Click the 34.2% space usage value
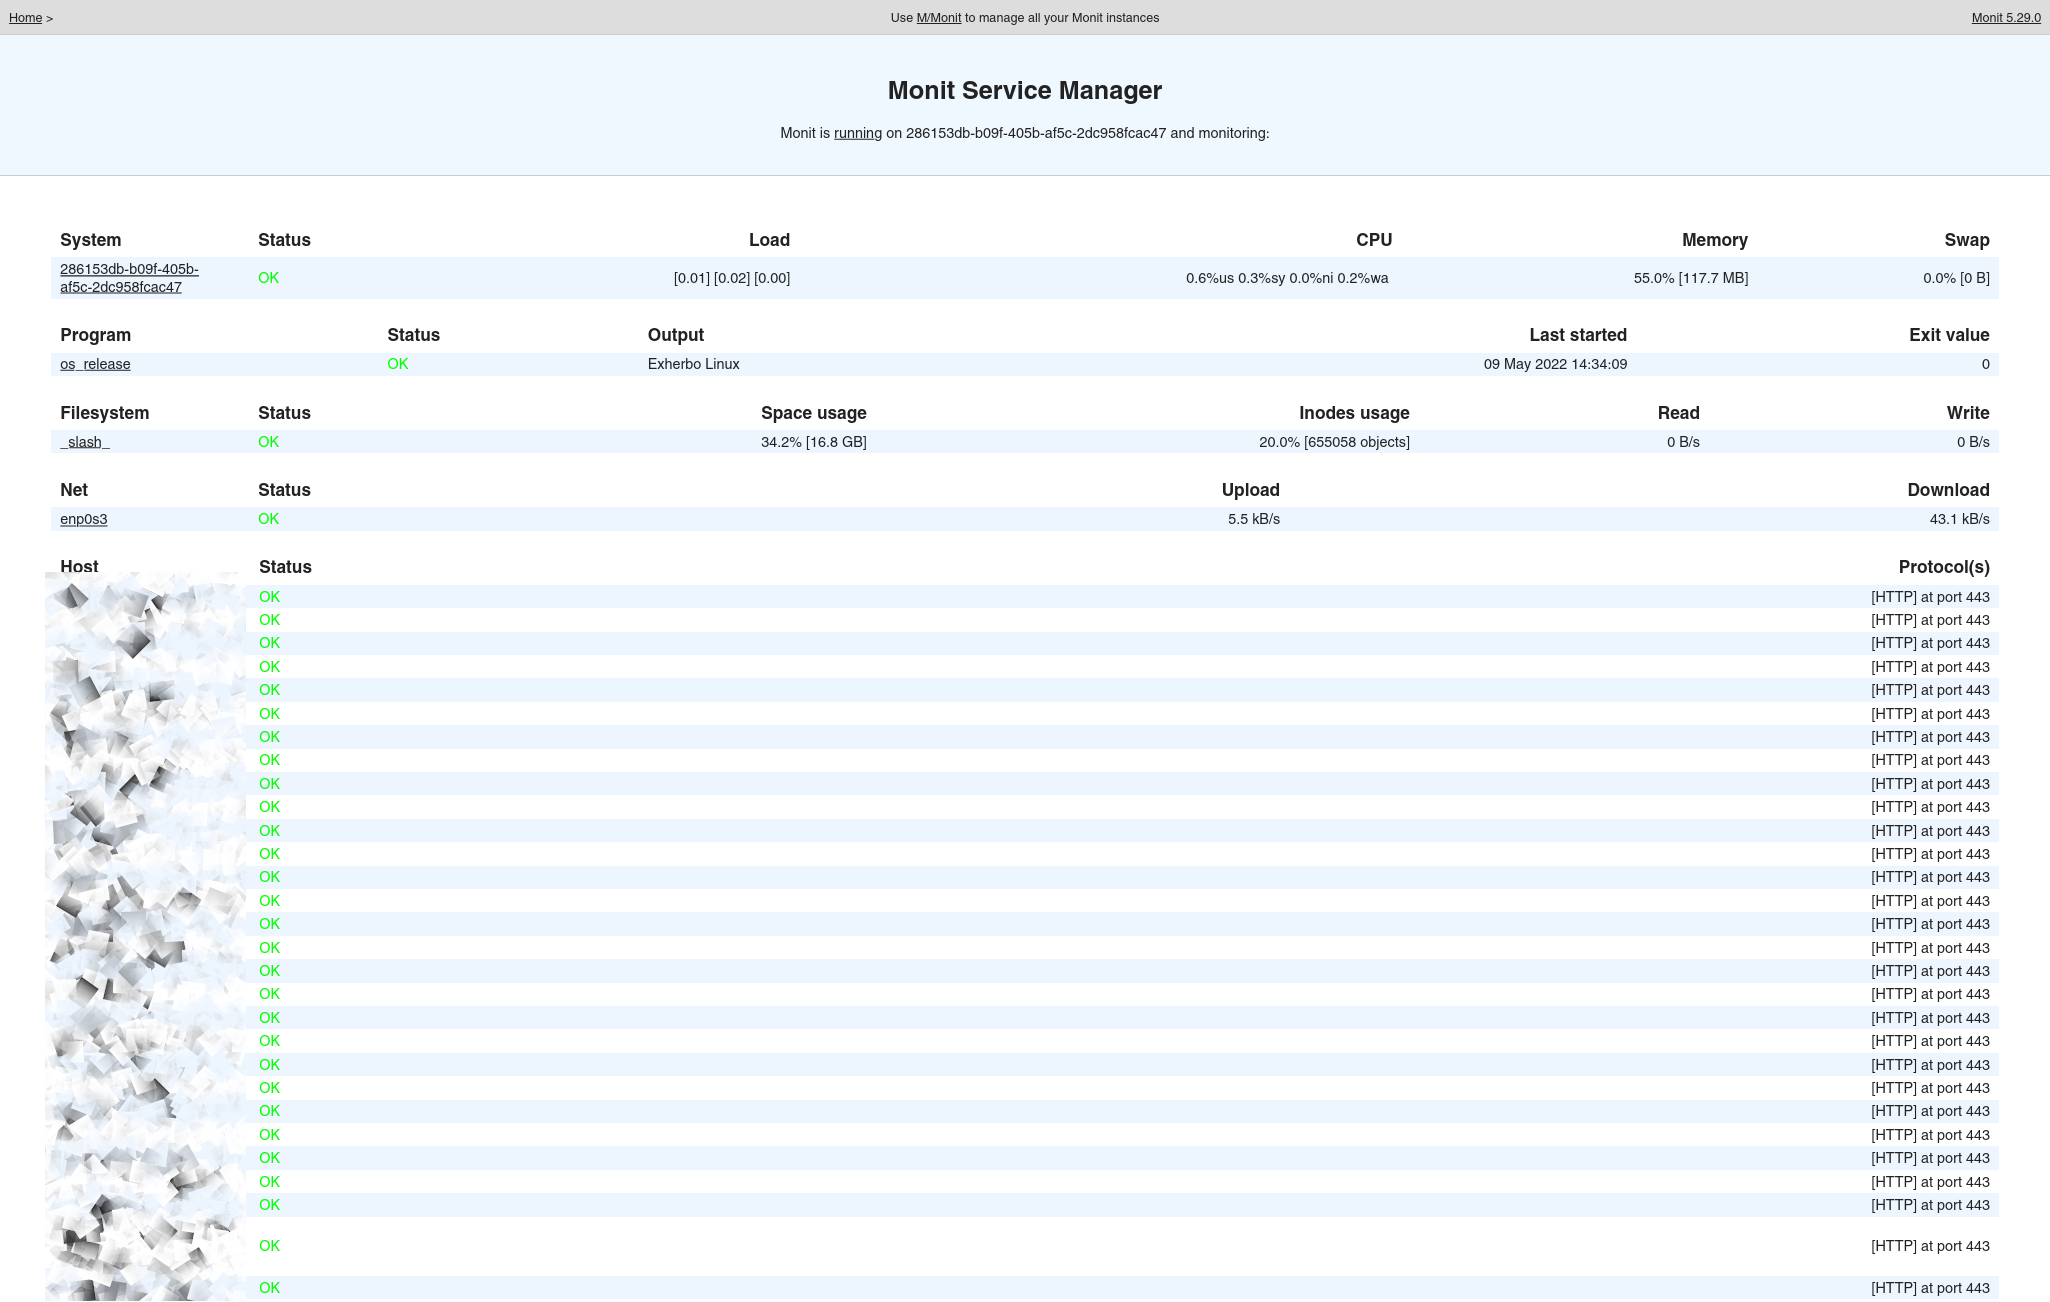This screenshot has height=1302, width=2050. coord(813,442)
